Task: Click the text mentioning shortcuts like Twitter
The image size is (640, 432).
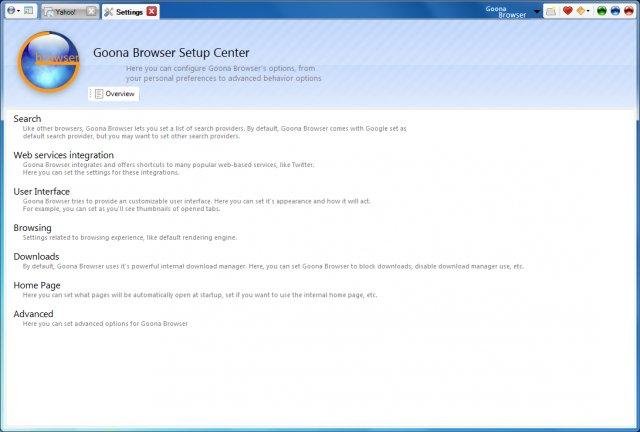Action: (168, 169)
